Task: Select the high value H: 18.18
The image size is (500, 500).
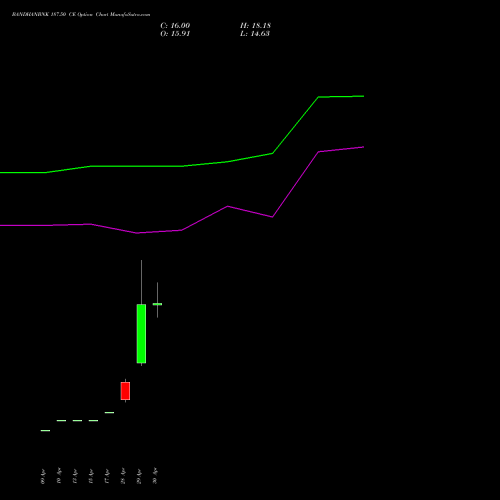Action: click(255, 26)
